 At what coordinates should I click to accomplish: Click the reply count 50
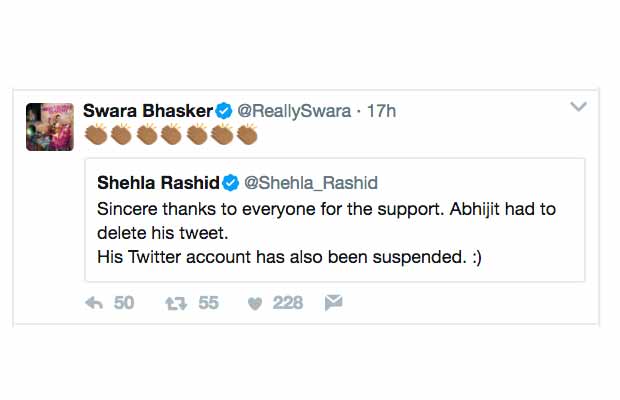point(124,303)
